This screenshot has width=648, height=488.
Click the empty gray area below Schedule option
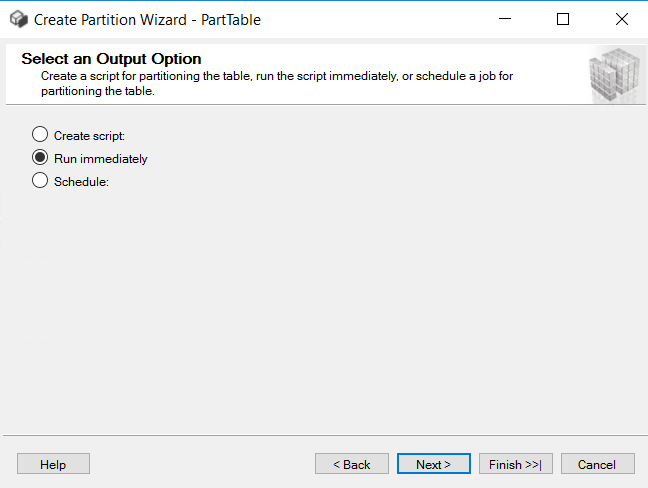[x=324, y=310]
